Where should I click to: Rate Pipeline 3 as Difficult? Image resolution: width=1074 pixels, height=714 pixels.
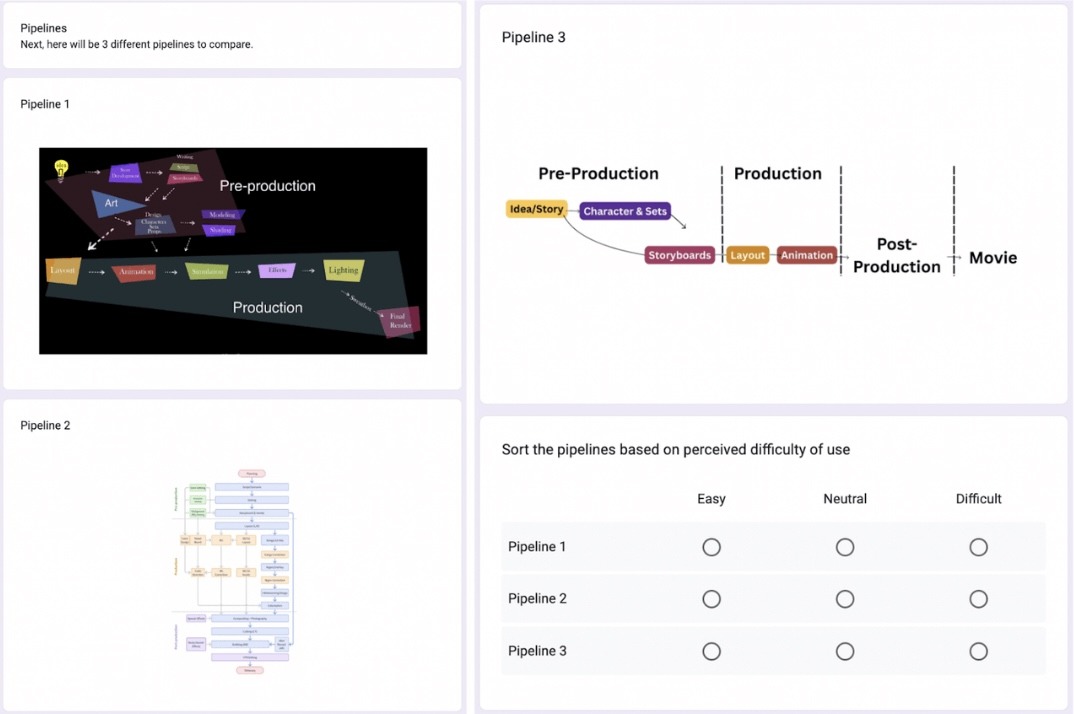[978, 651]
